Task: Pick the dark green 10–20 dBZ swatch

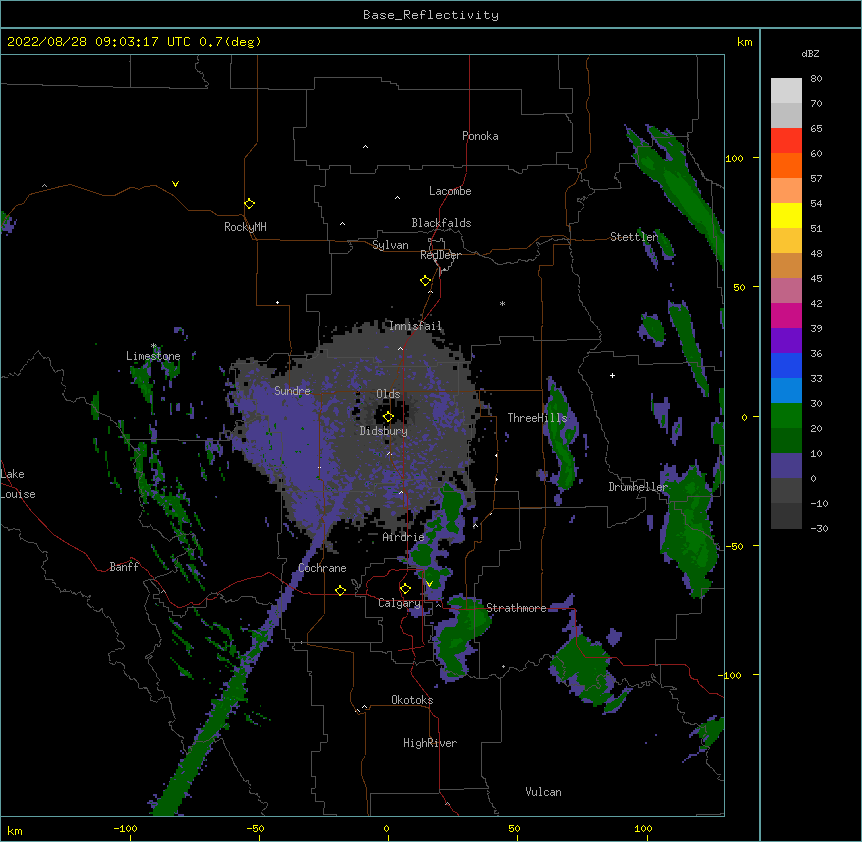Action: tap(786, 441)
